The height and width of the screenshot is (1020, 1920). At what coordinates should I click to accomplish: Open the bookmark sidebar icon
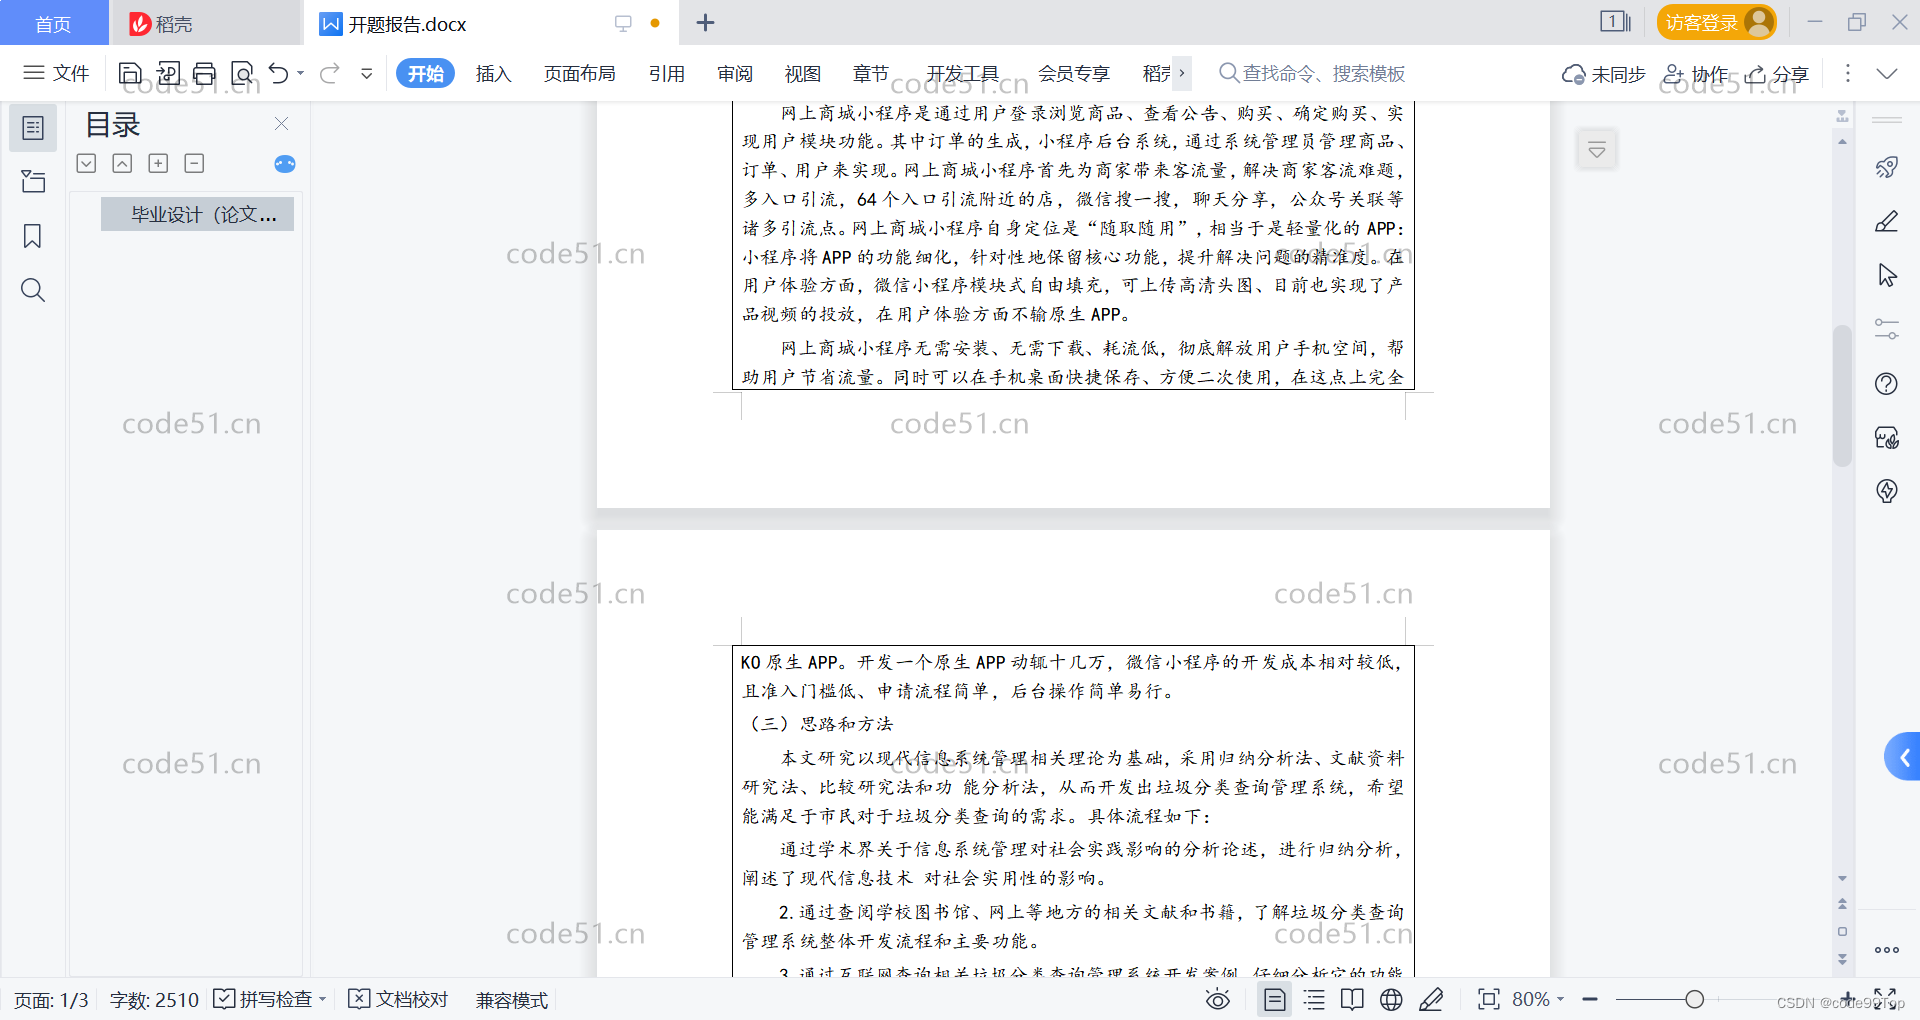tap(33, 236)
